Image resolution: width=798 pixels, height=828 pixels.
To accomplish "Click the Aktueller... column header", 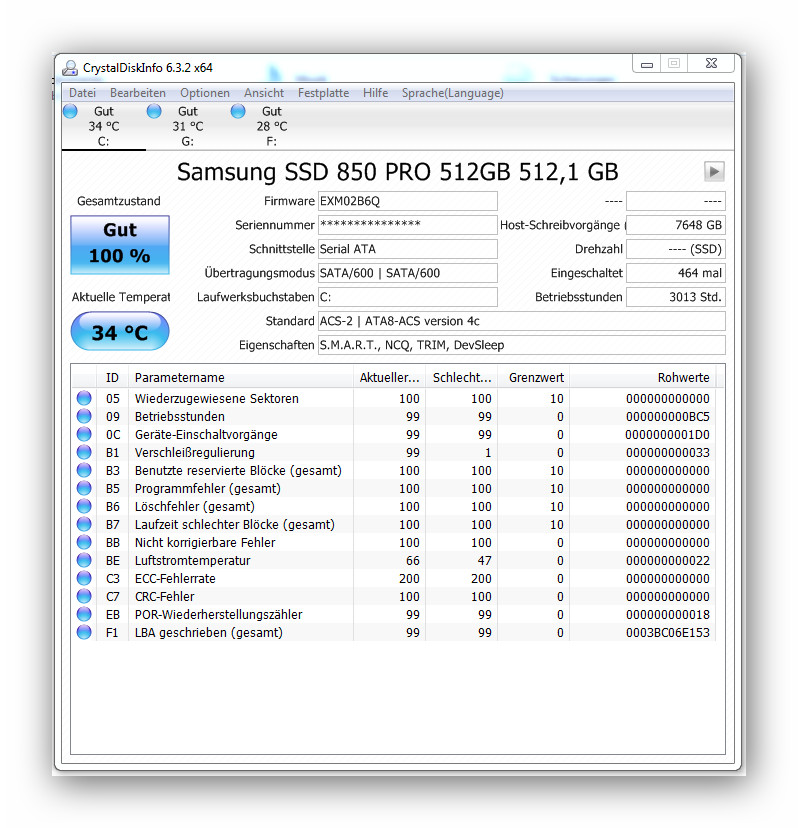I will (x=390, y=378).
